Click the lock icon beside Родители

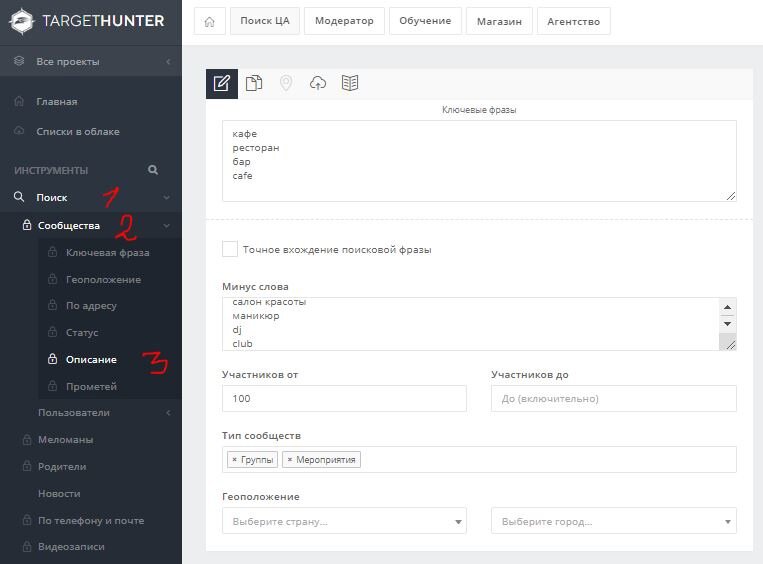point(27,466)
